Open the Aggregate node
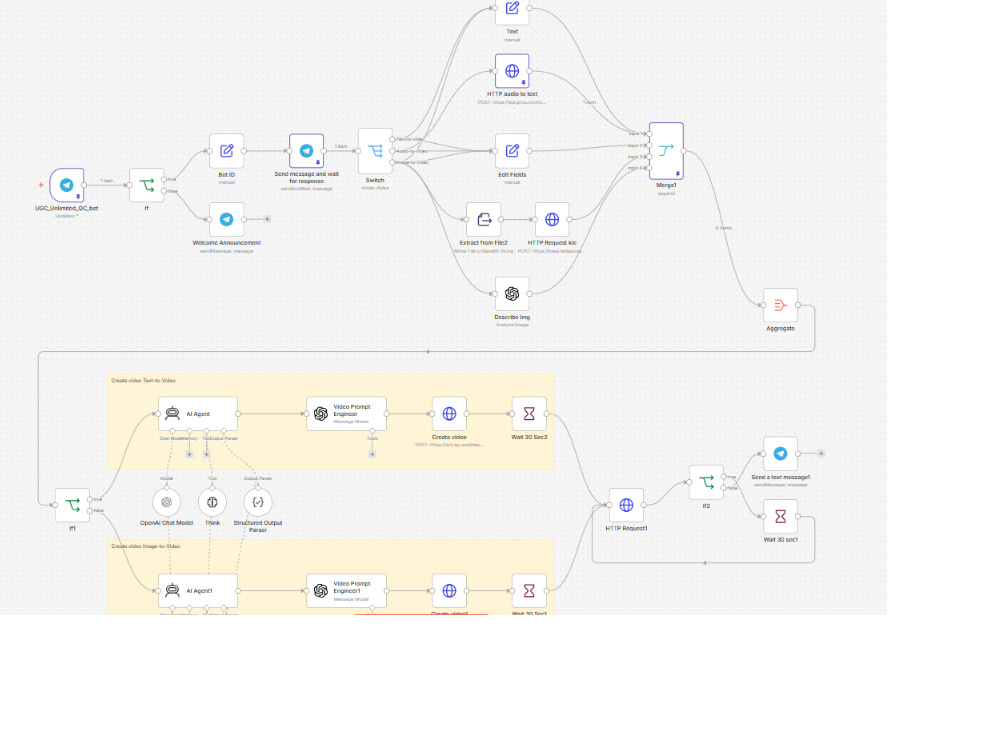 780,305
